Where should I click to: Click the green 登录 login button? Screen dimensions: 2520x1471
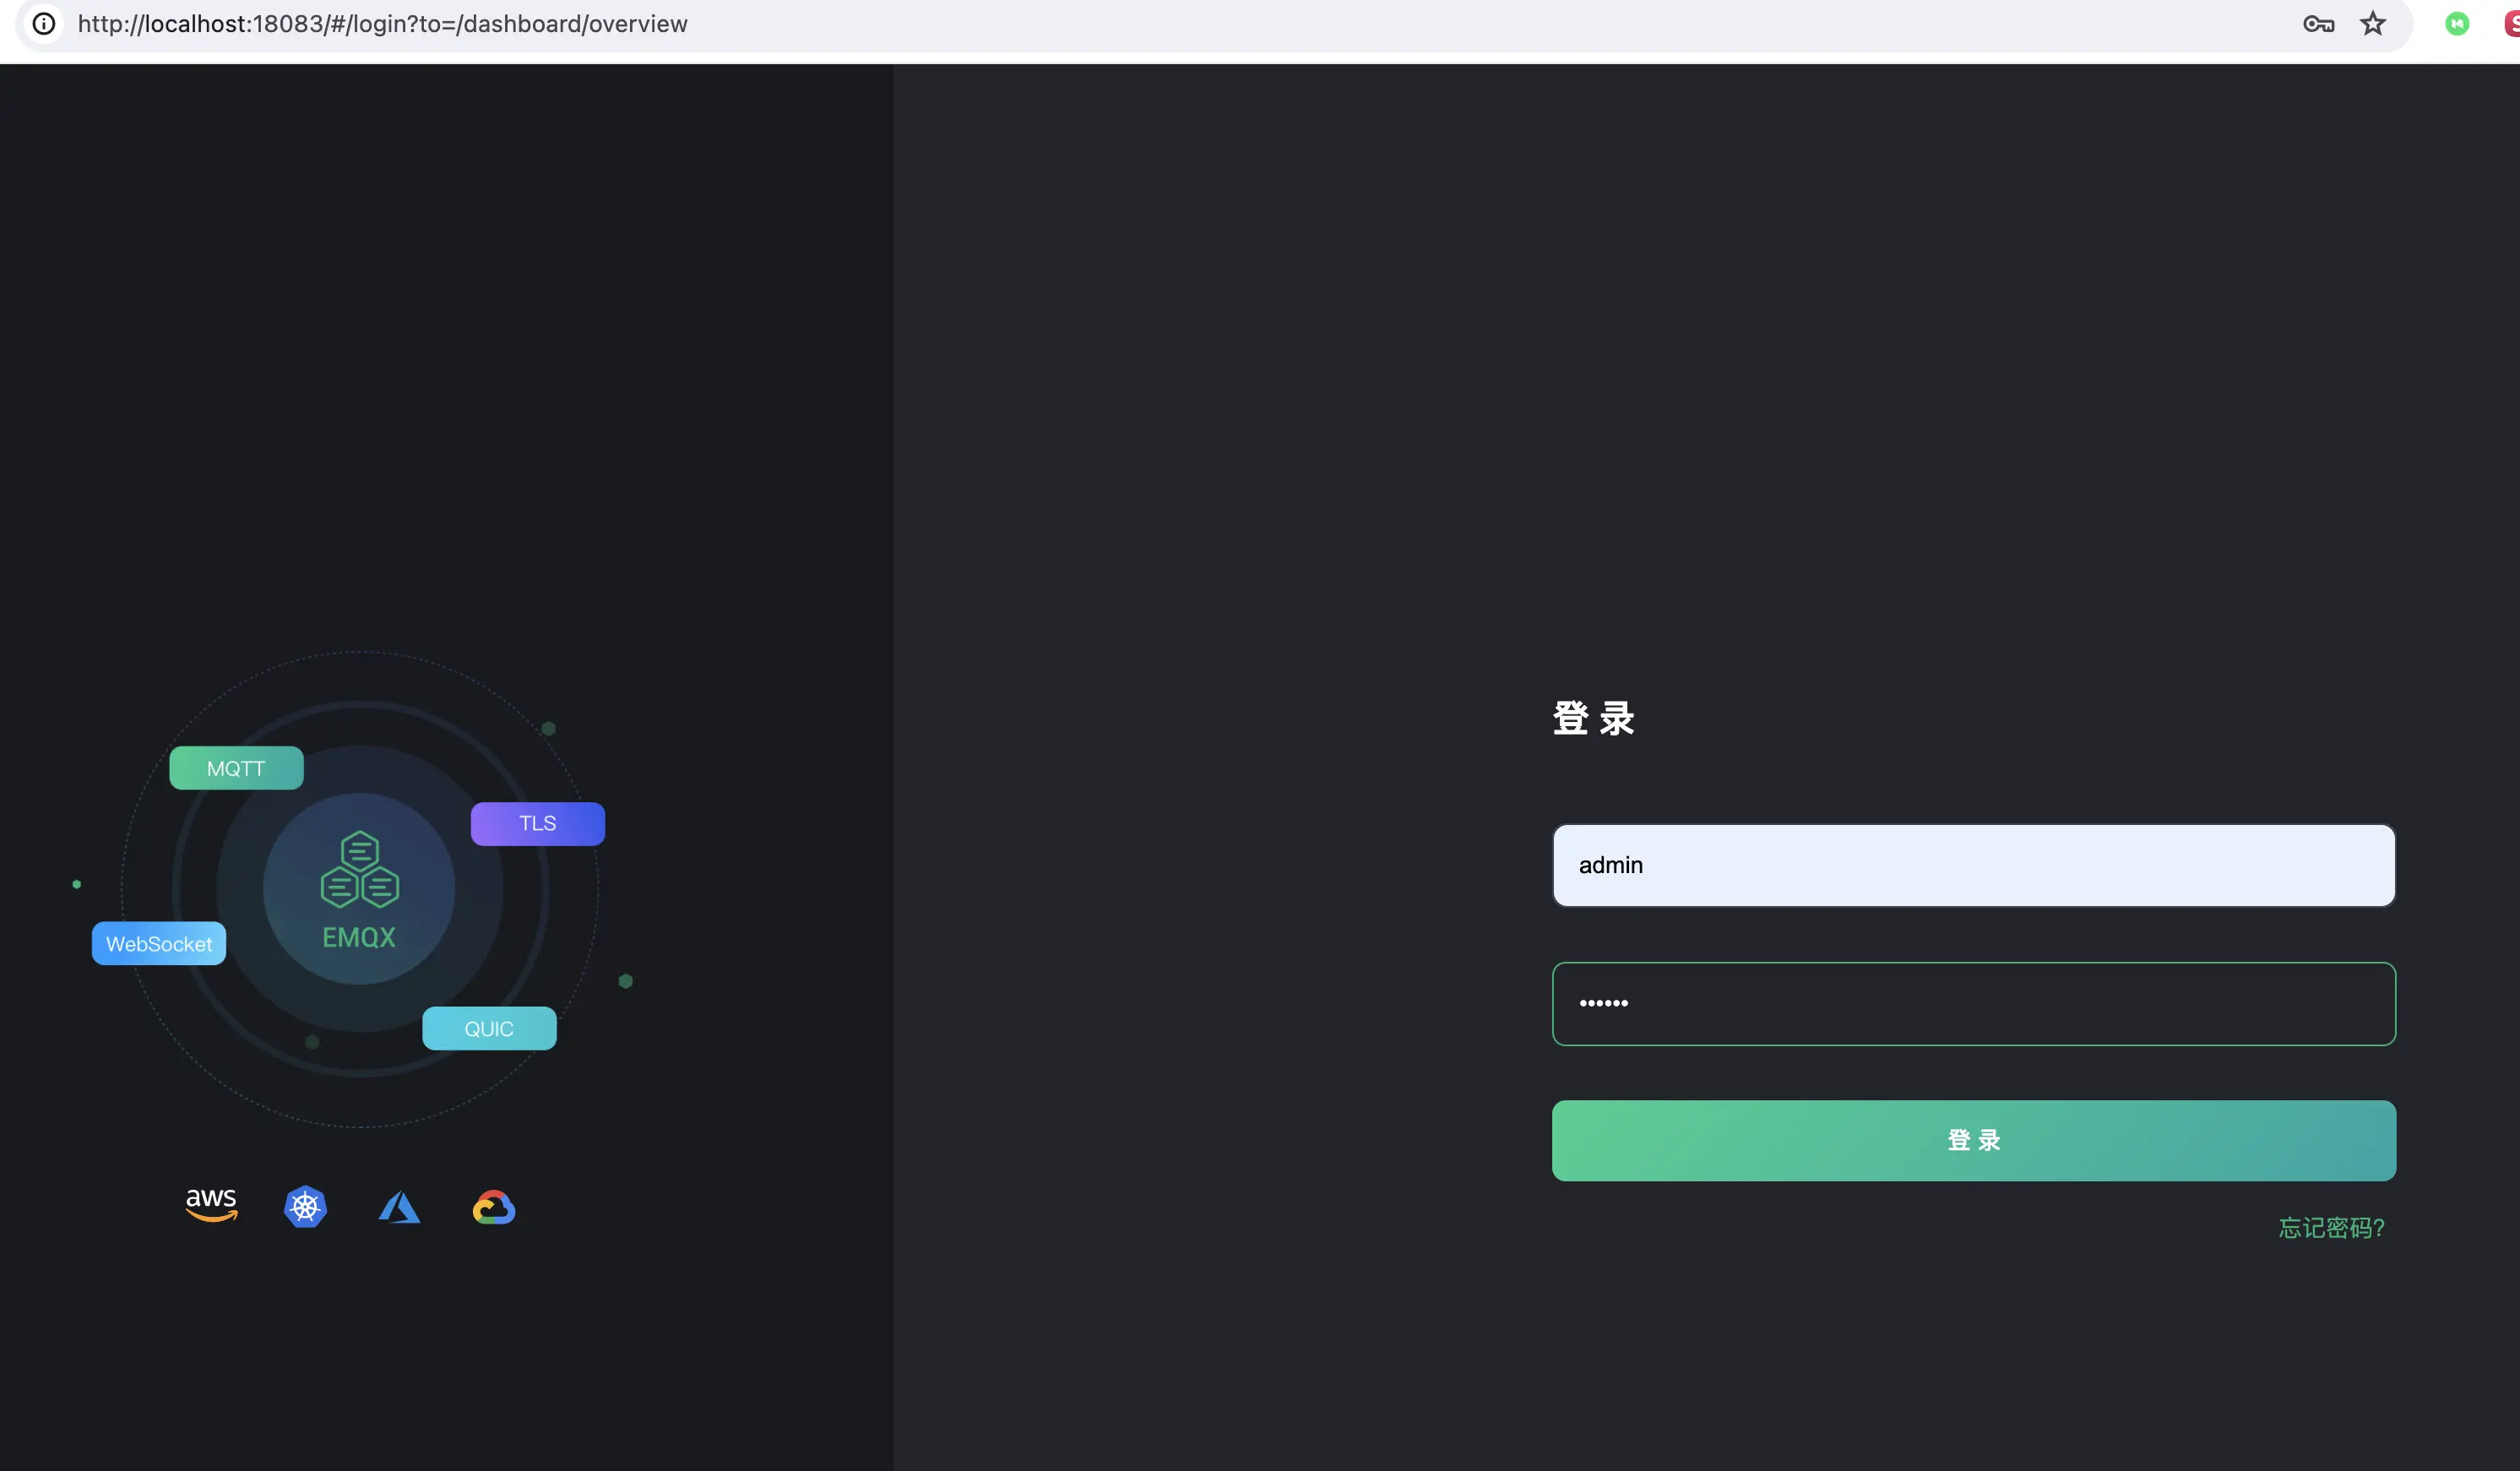tap(1973, 1140)
